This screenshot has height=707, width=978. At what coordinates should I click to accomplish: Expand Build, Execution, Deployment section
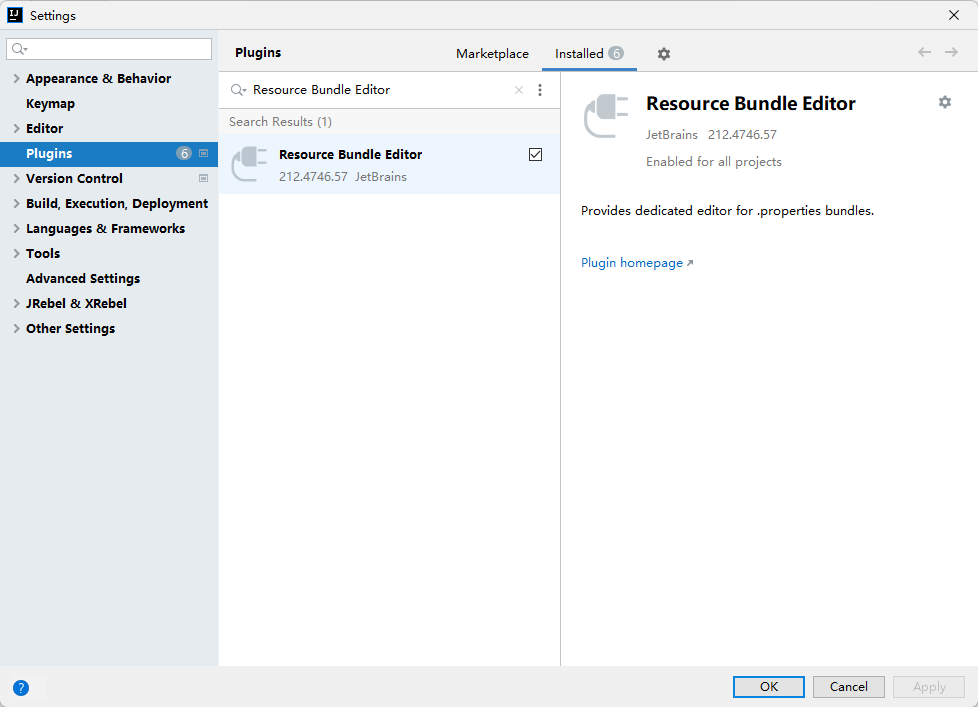tap(16, 204)
